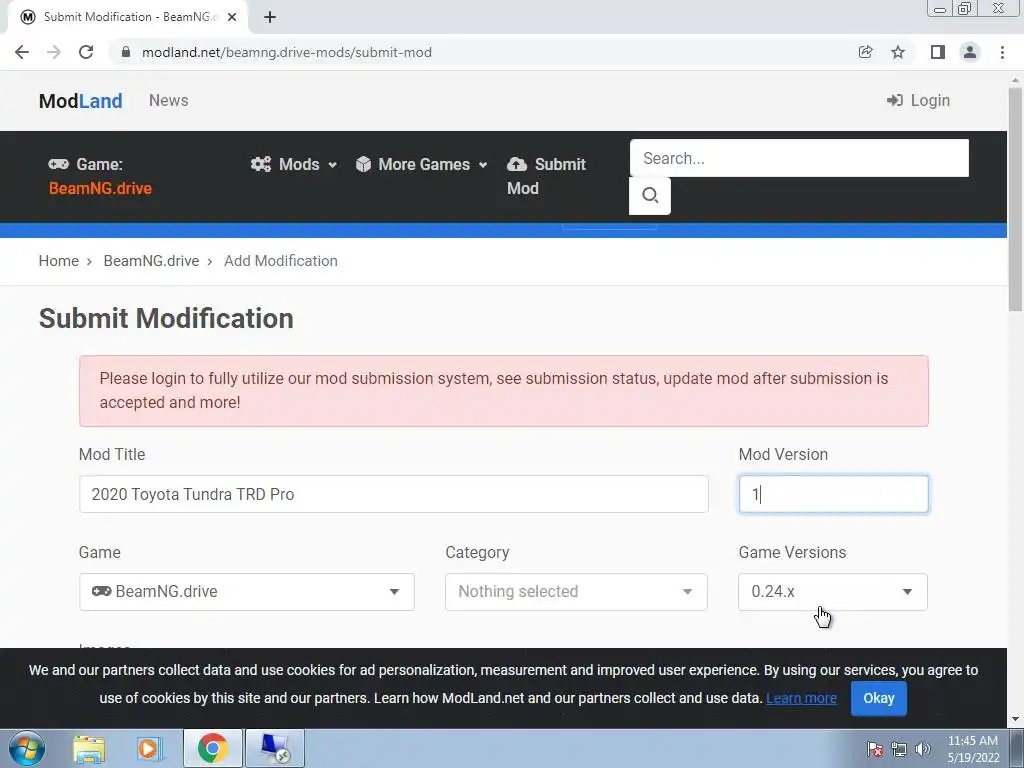Accept cookies with Okay button

point(878,698)
